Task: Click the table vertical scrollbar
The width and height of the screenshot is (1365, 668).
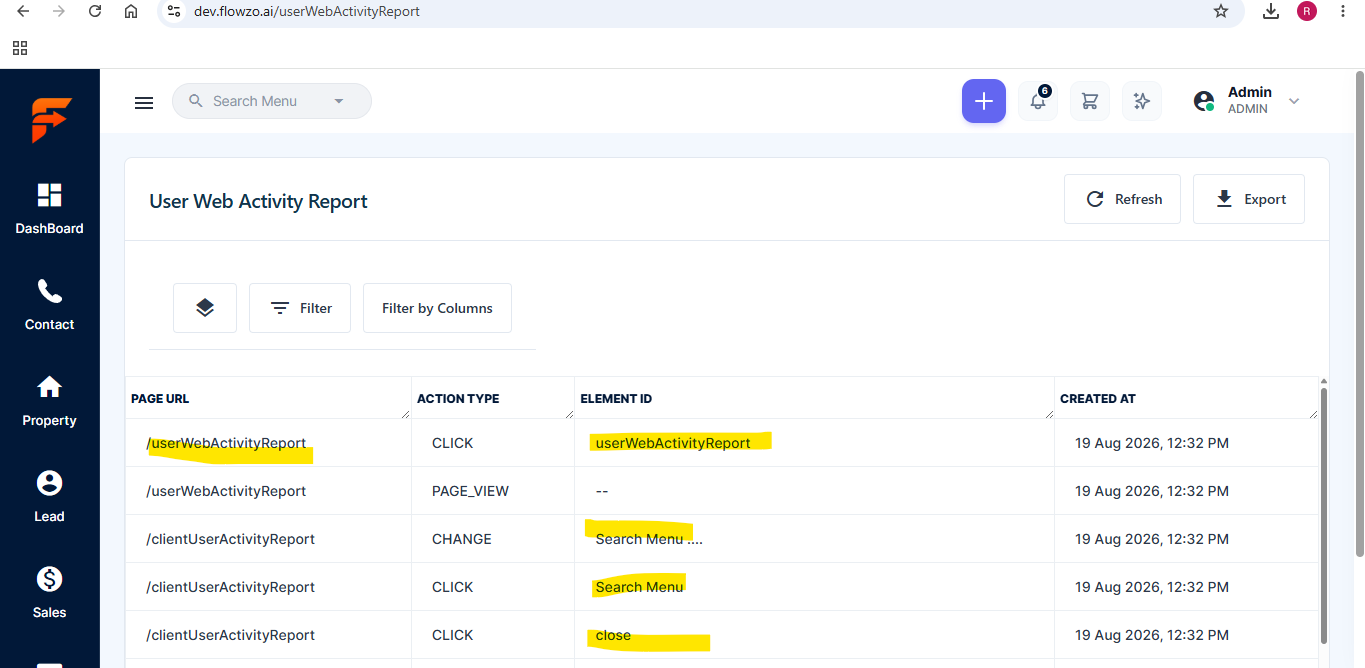Action: (1324, 515)
